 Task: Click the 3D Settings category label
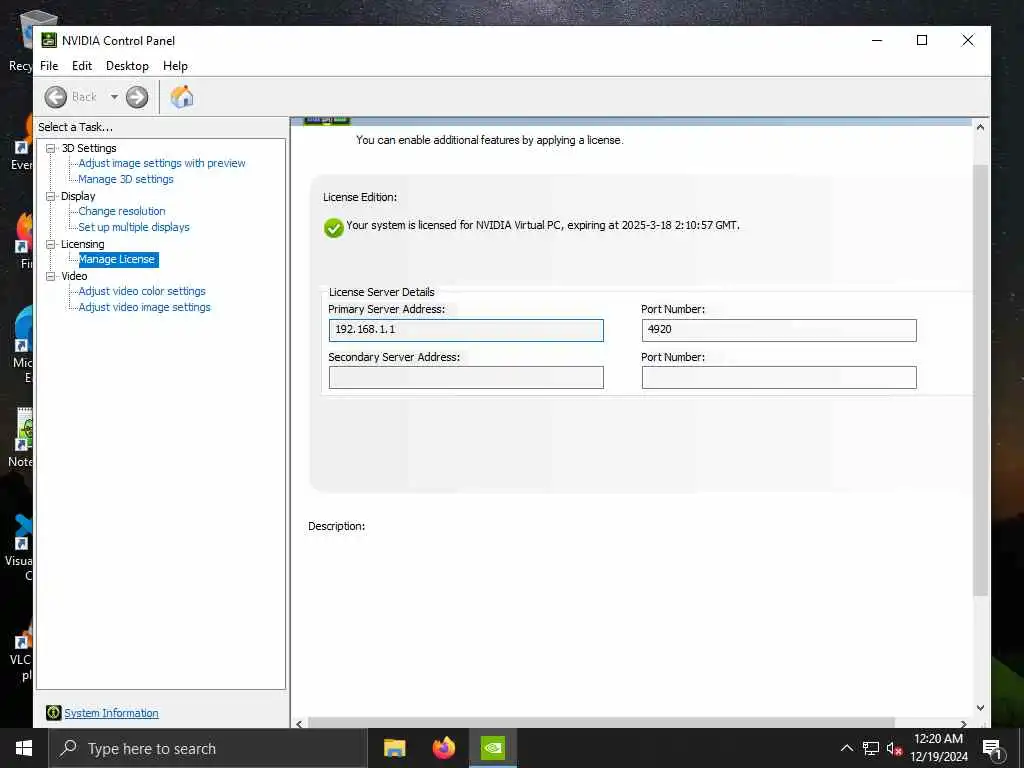coord(89,148)
